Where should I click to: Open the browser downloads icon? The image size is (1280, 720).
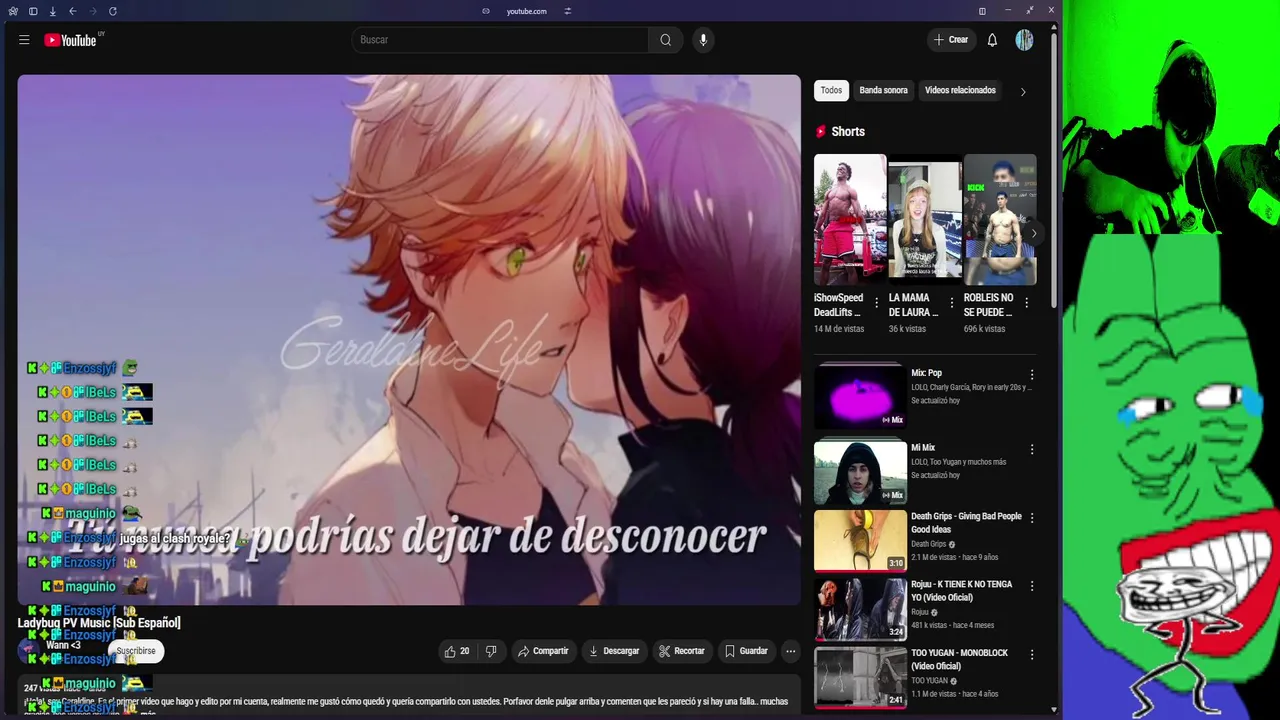point(52,11)
